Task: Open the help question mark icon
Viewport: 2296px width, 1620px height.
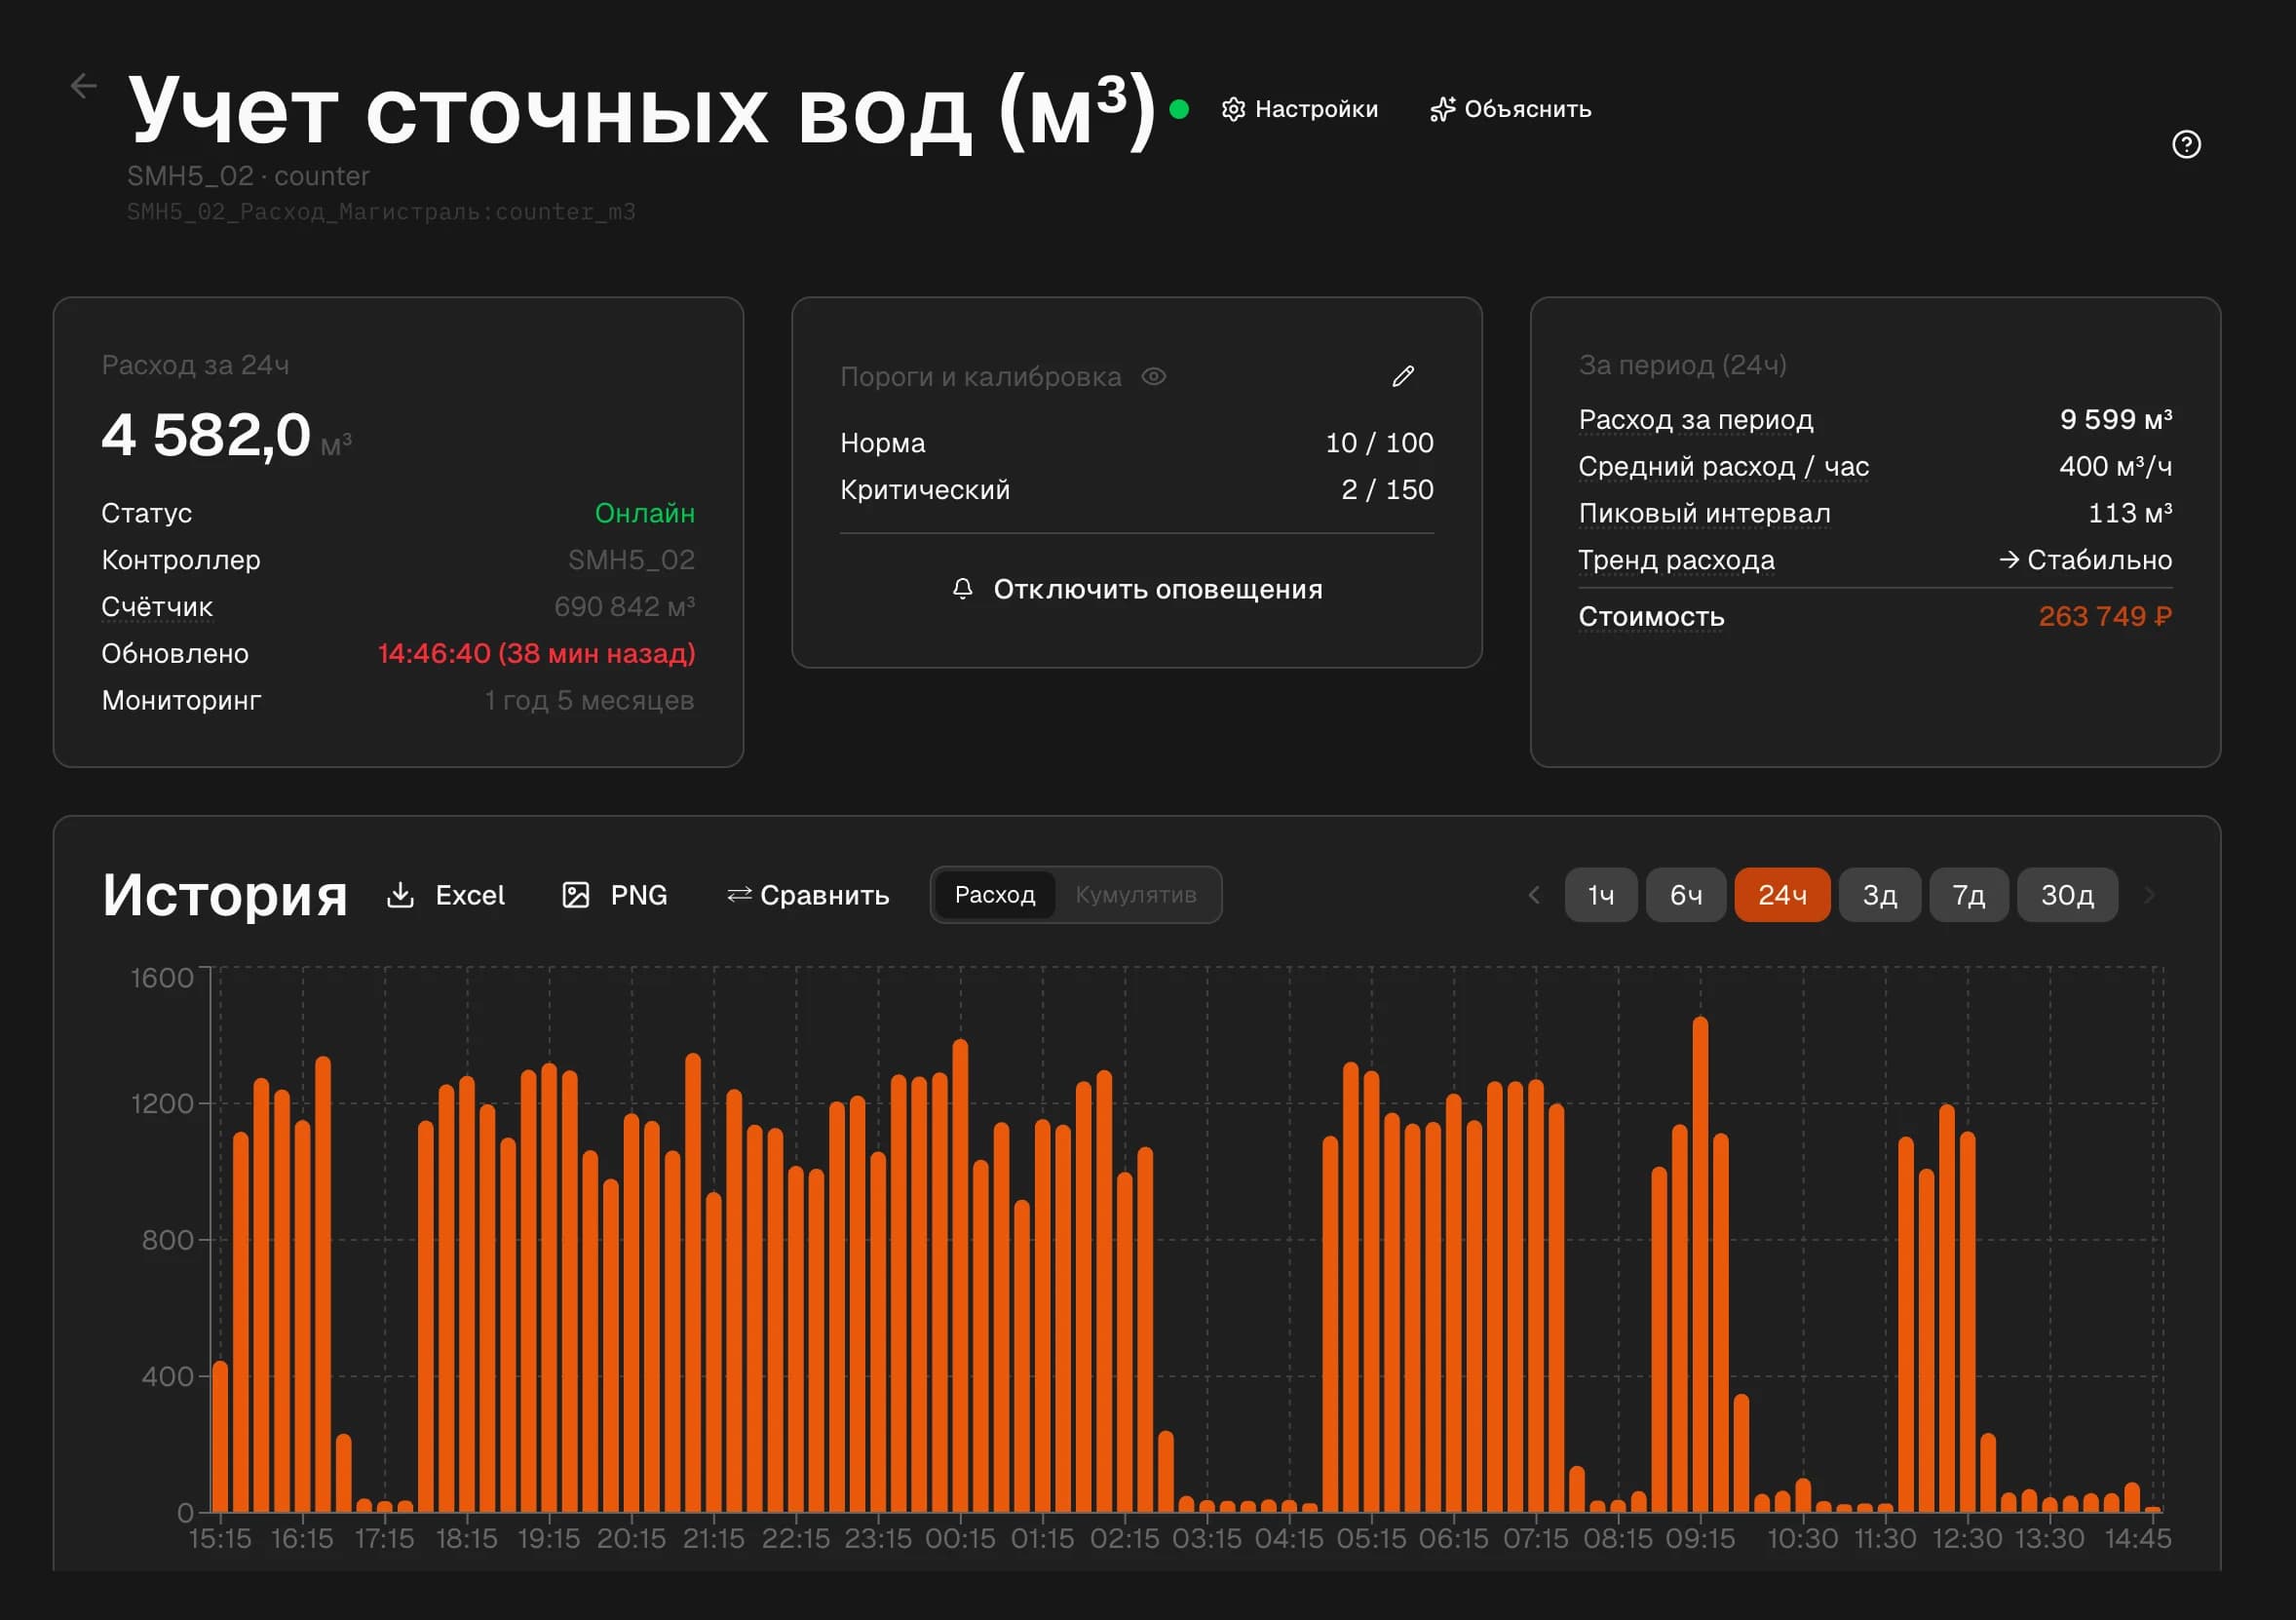Action: point(2186,144)
